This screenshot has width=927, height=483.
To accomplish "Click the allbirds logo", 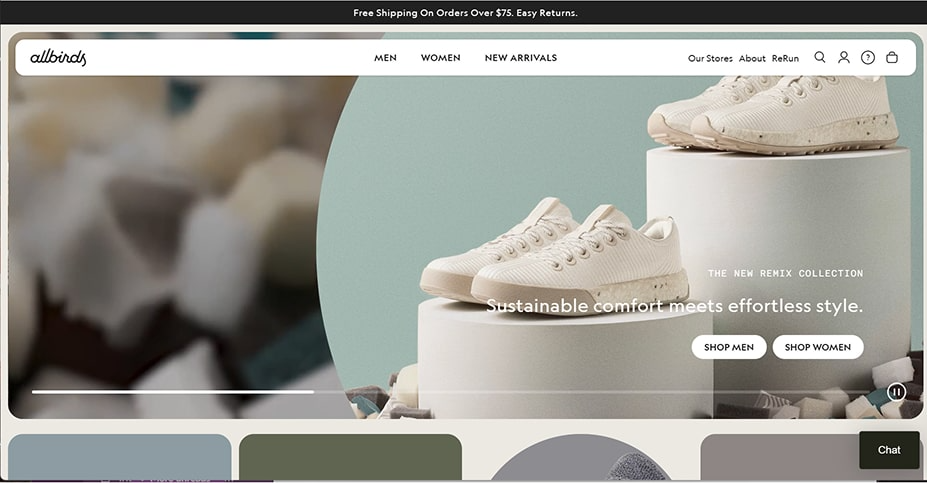I will pyautogui.click(x=58, y=57).
